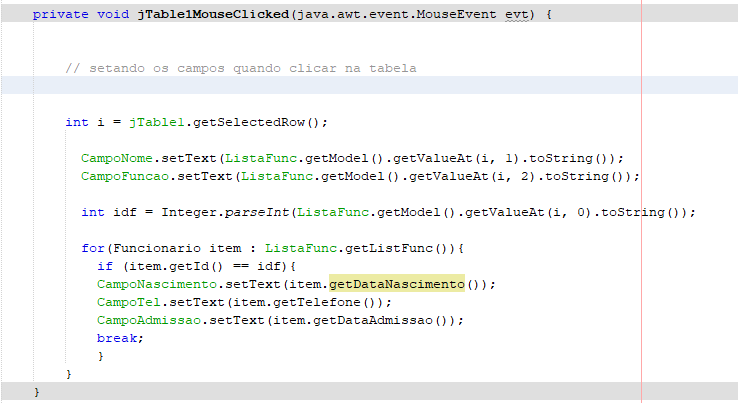Place cursor on highlighted getDataNascimento call
The image size is (738, 403).
[397, 284]
